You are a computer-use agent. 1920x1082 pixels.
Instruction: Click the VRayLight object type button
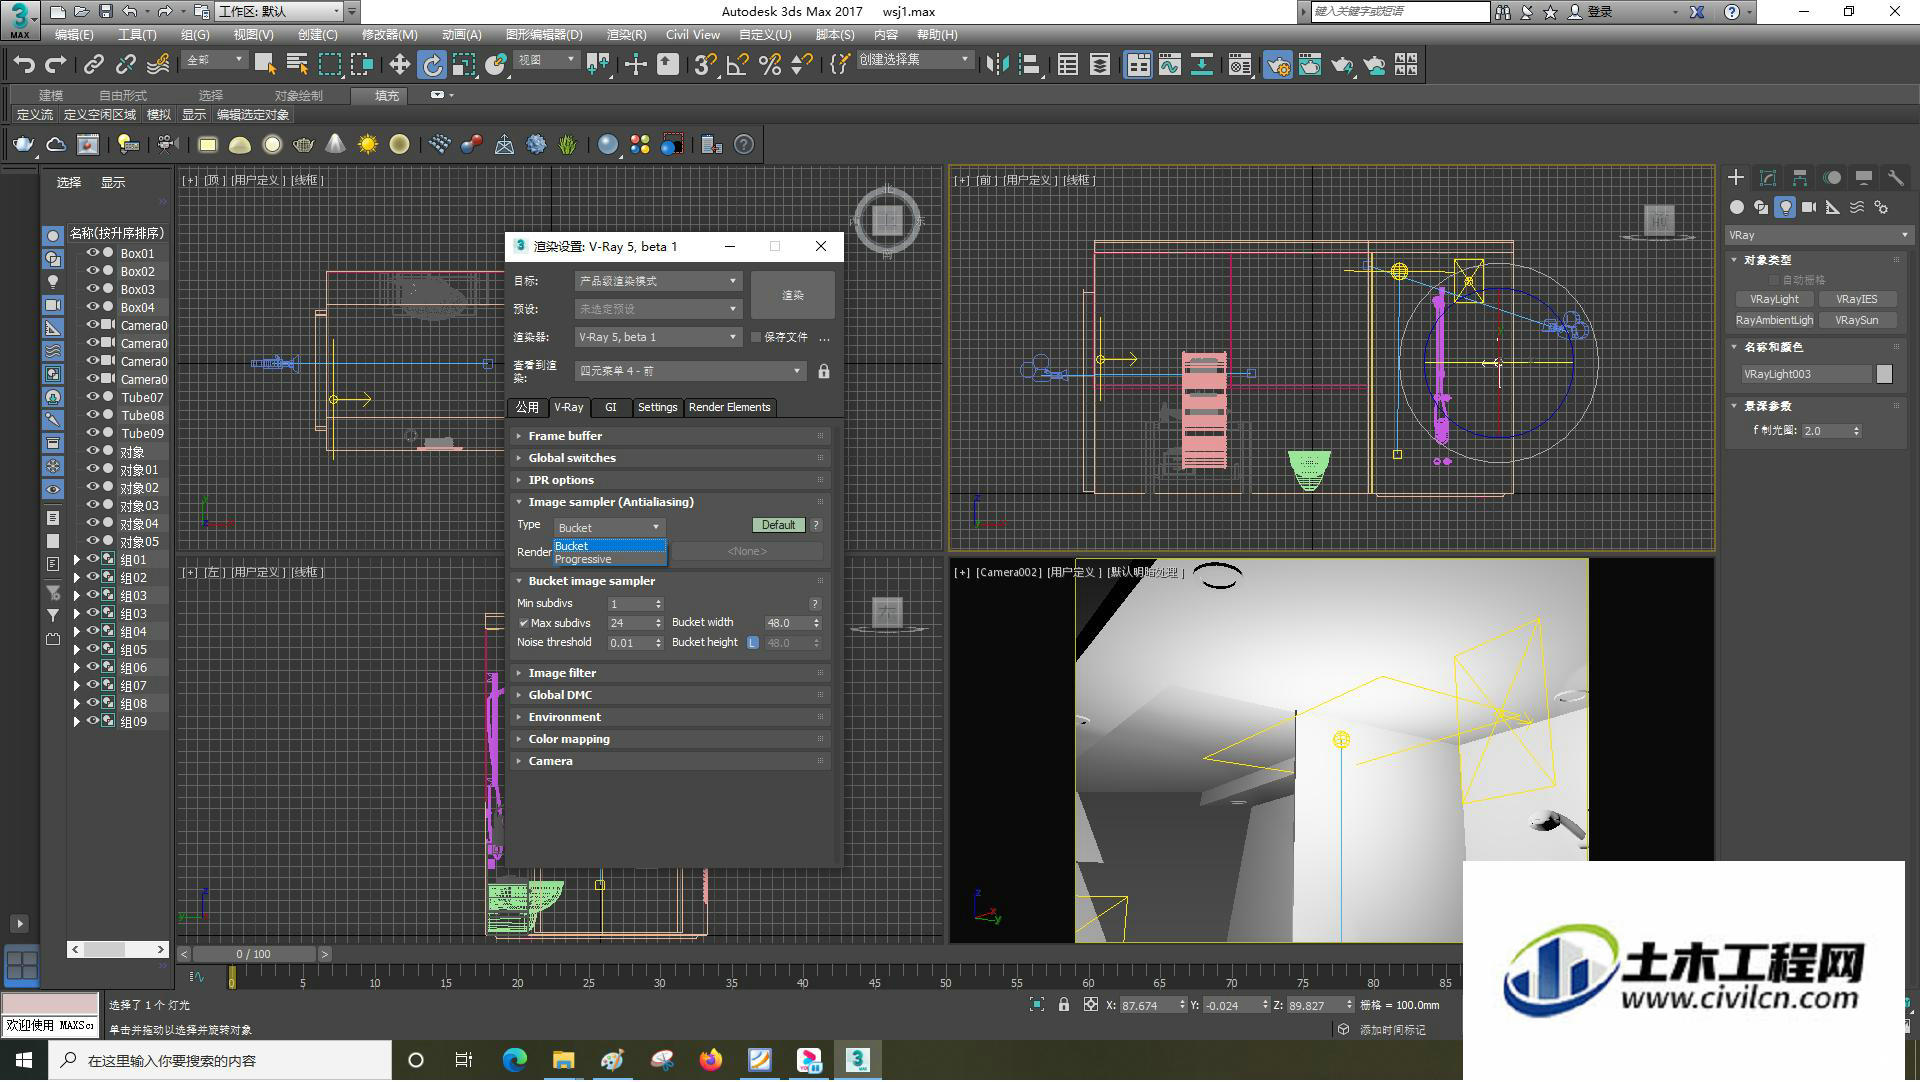click(1774, 299)
